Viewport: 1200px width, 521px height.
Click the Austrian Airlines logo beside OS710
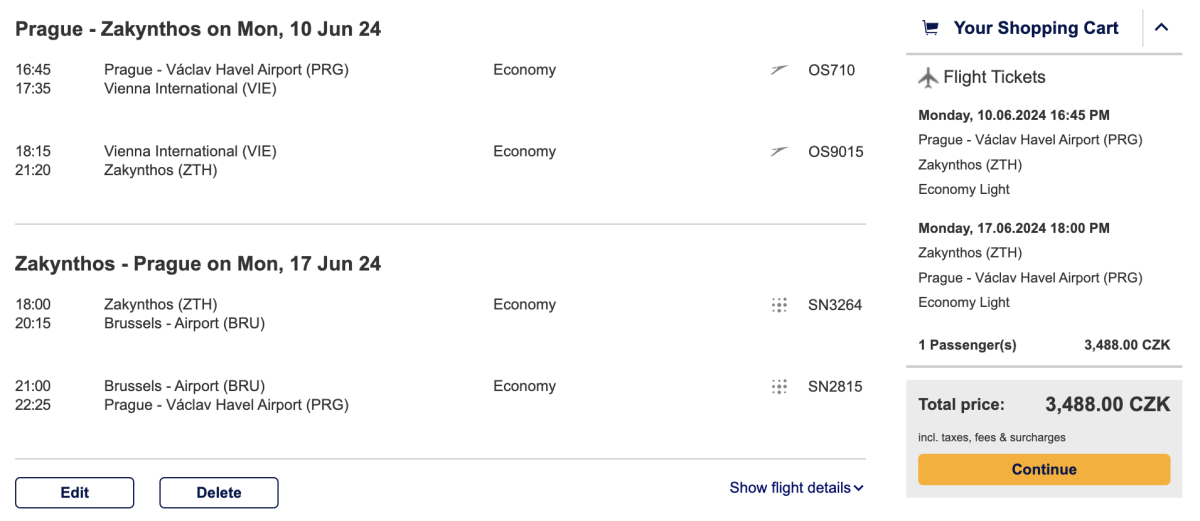coord(779,70)
